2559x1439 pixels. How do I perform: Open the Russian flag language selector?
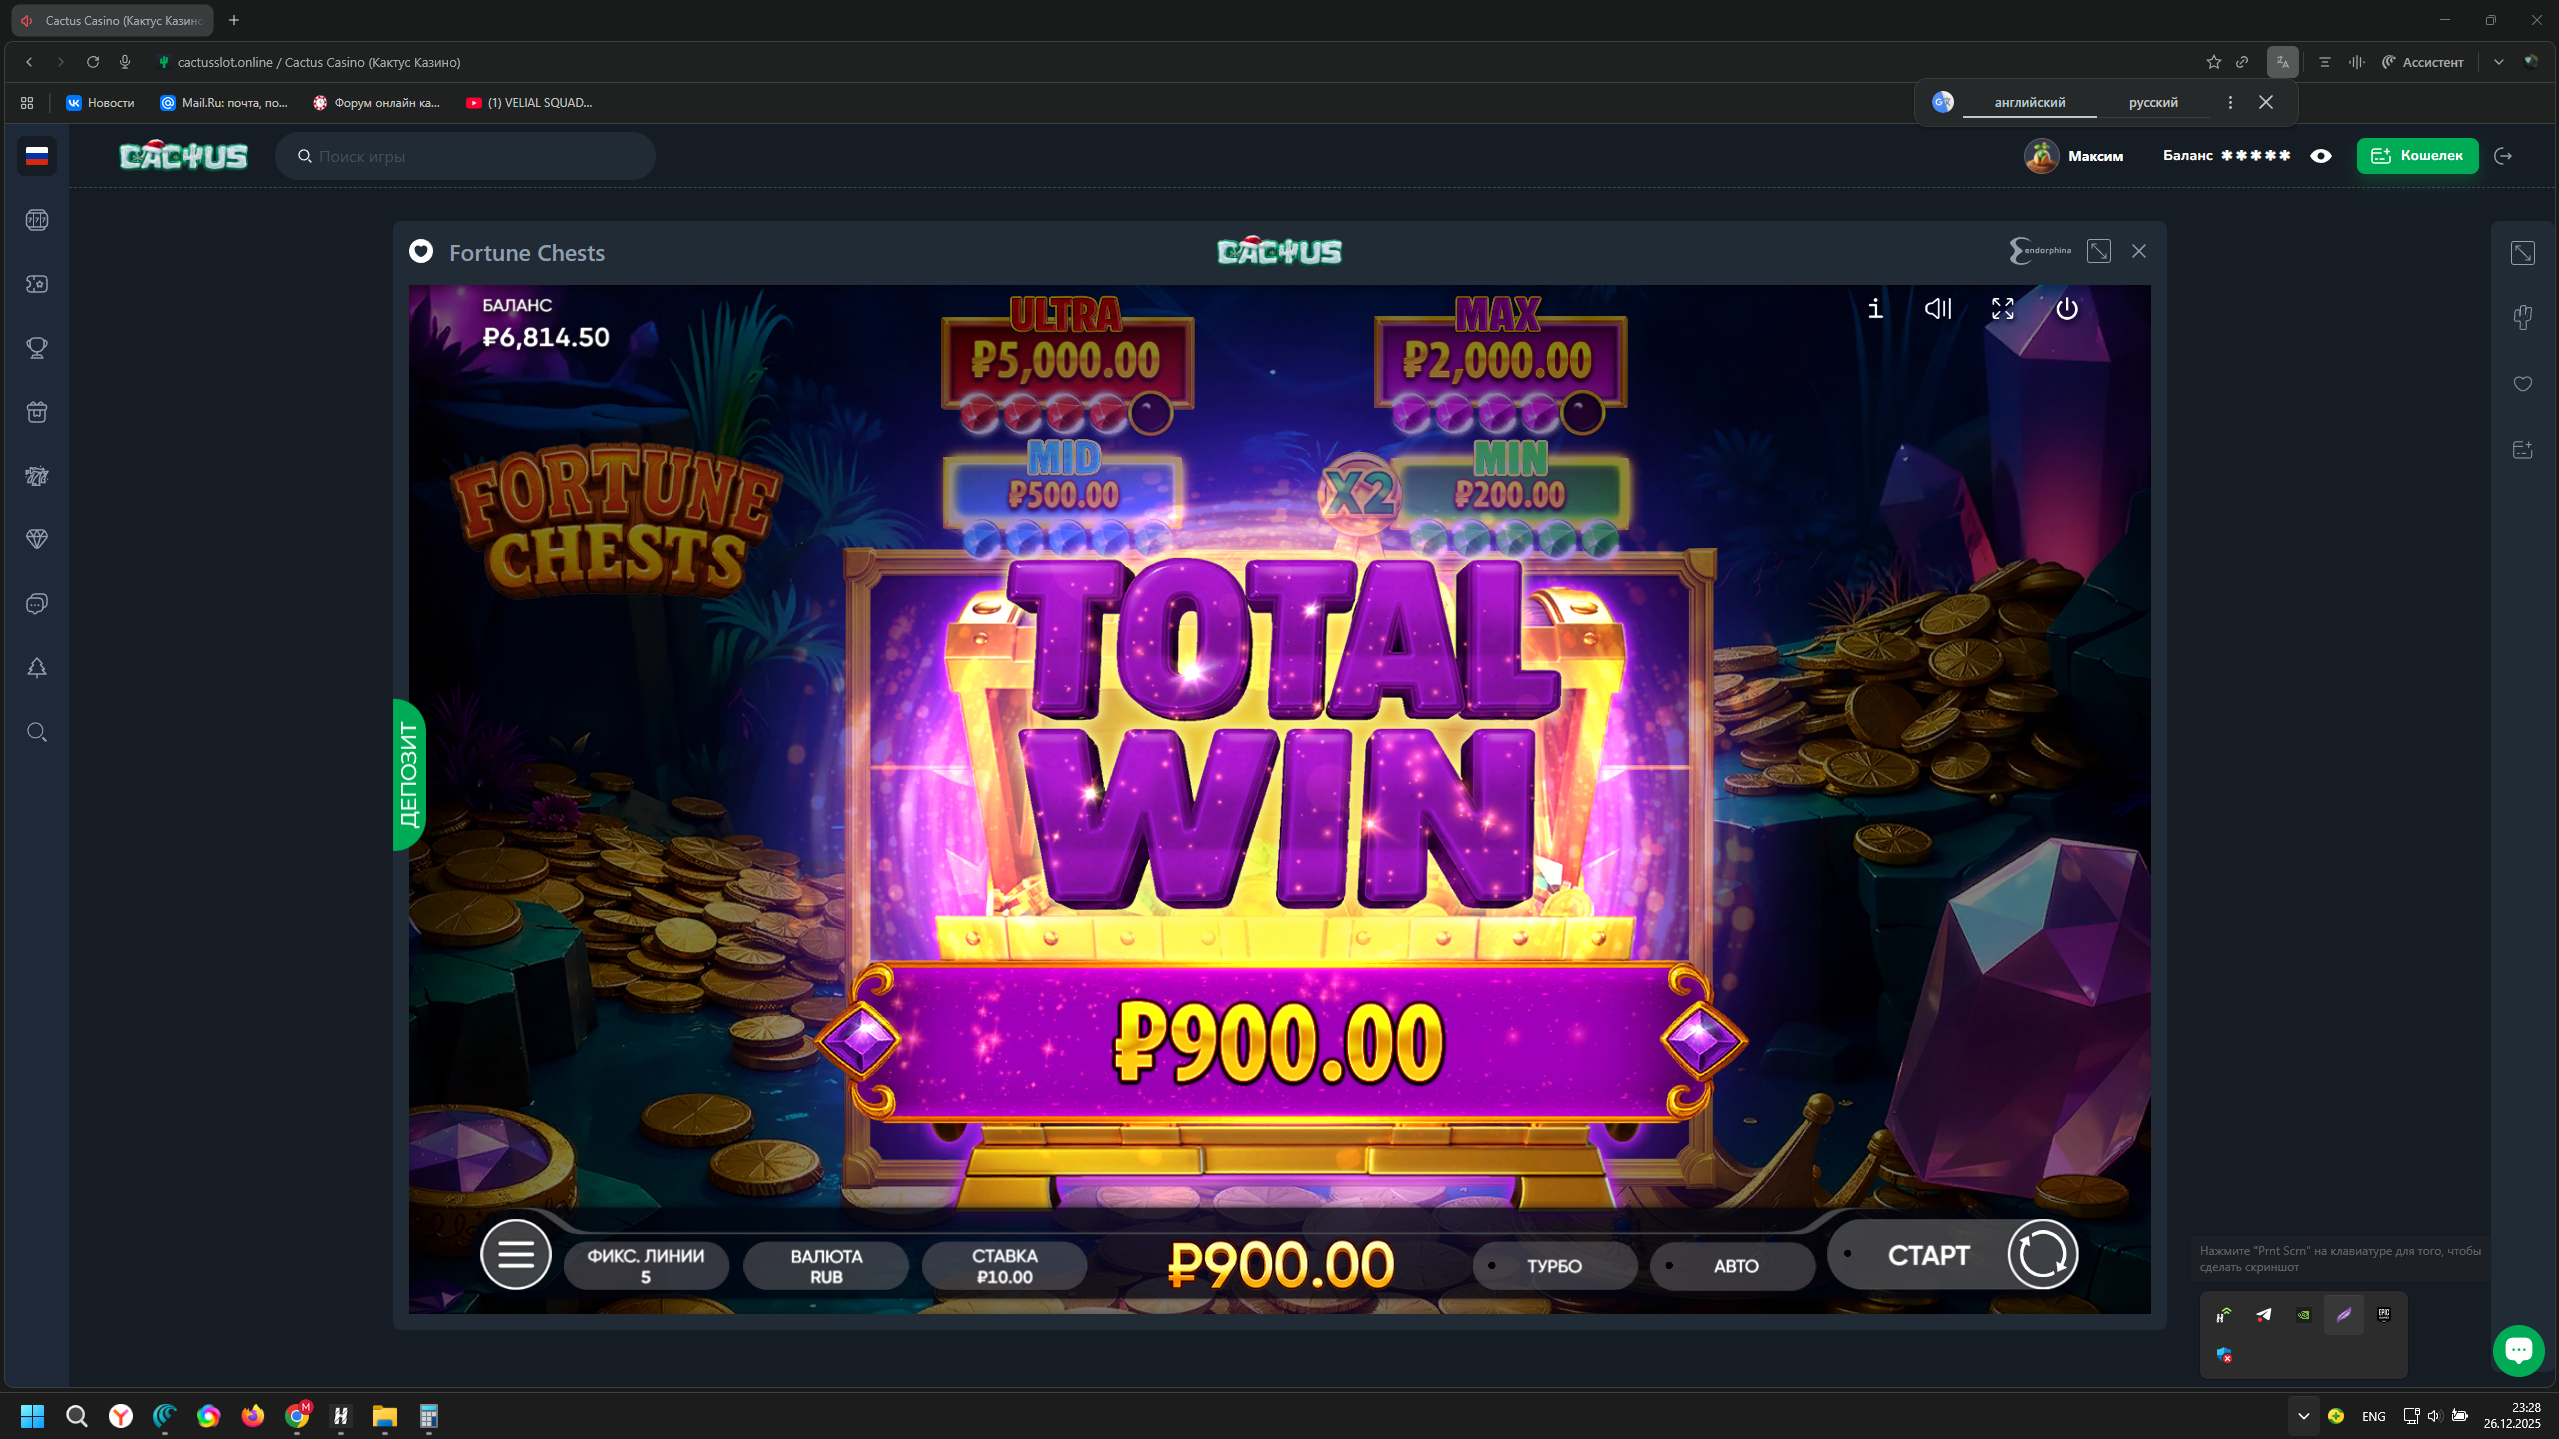(x=37, y=156)
